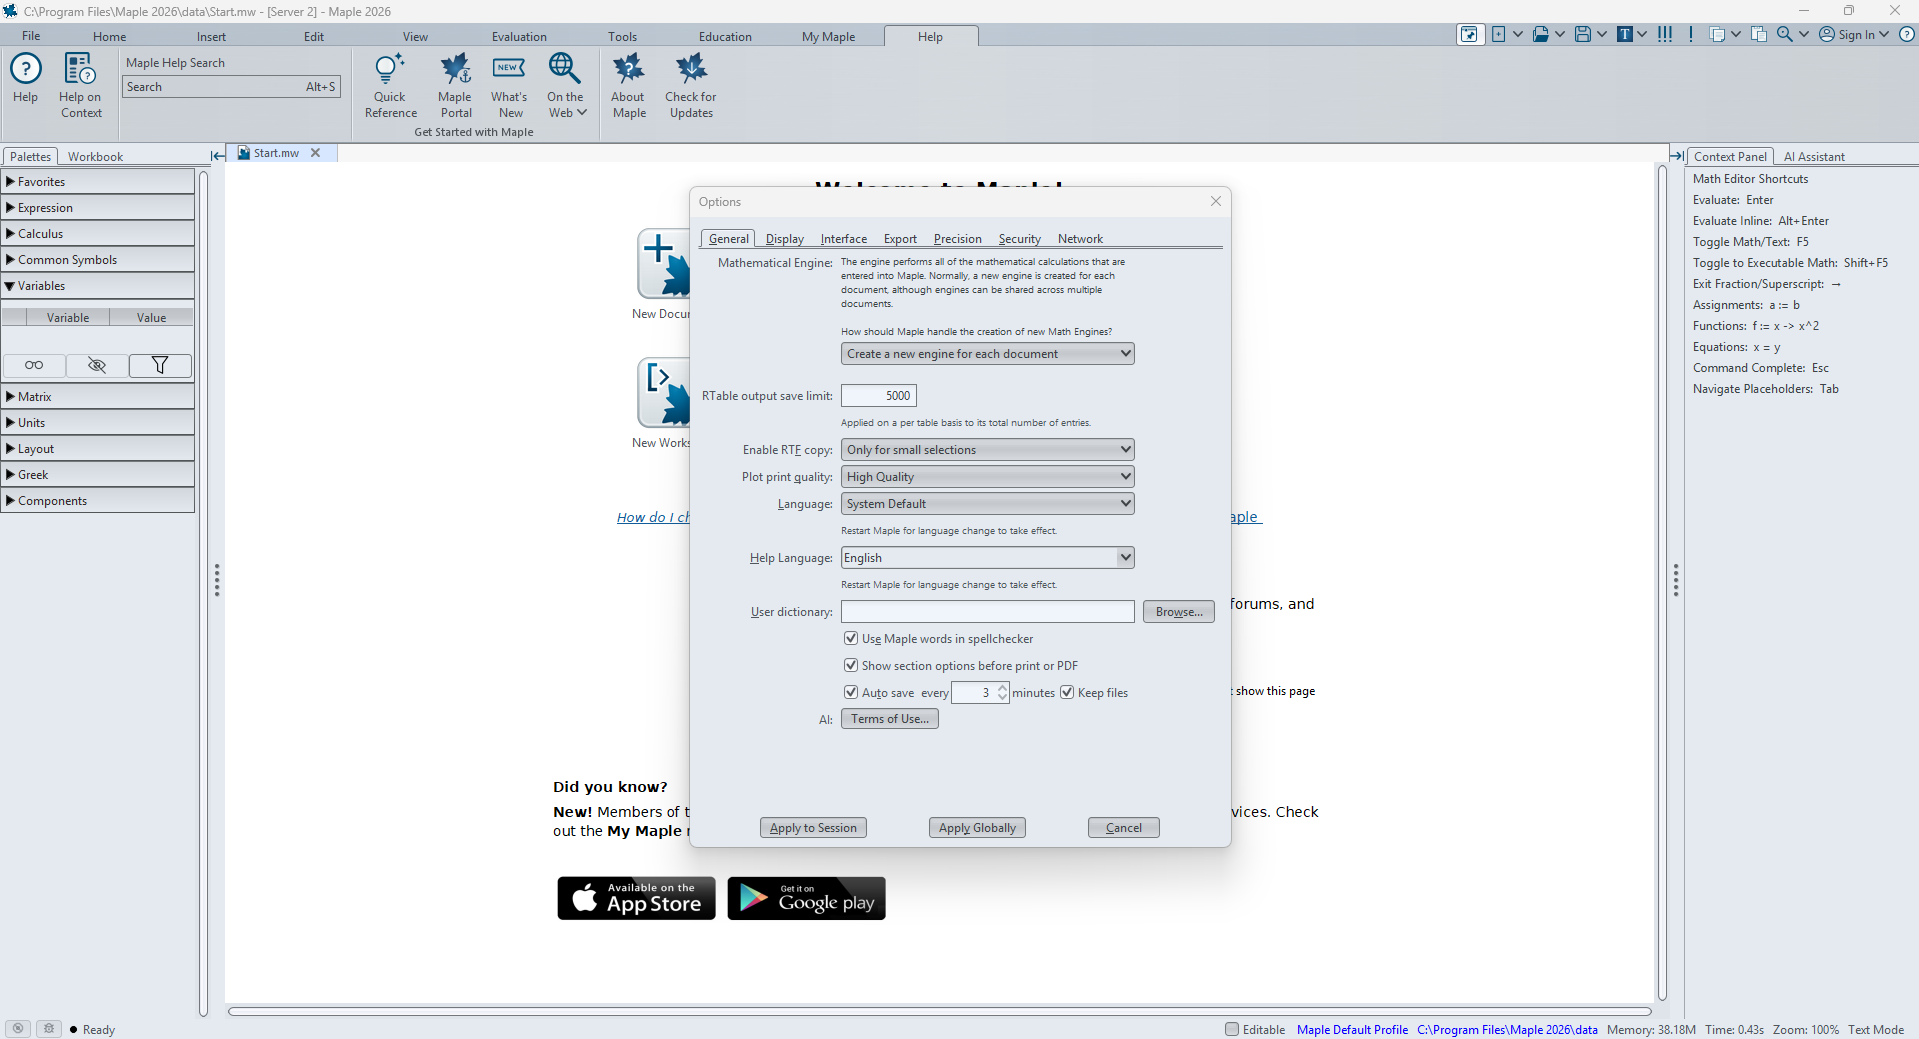This screenshot has height=1039, width=1919.
Task: Collapse the right Context Panel arrow icon
Action: 1677,156
